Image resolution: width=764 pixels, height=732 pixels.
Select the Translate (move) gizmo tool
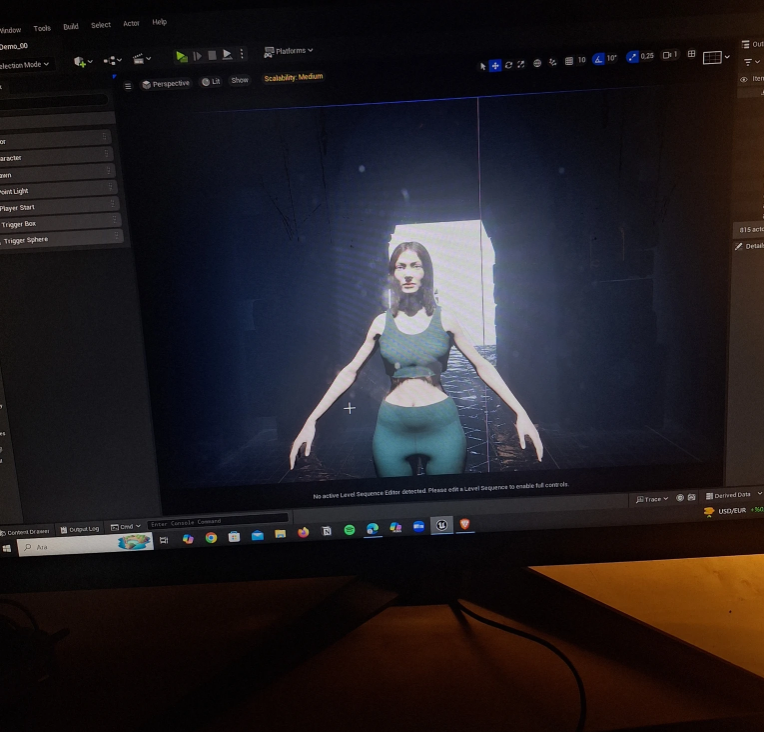tap(495, 65)
